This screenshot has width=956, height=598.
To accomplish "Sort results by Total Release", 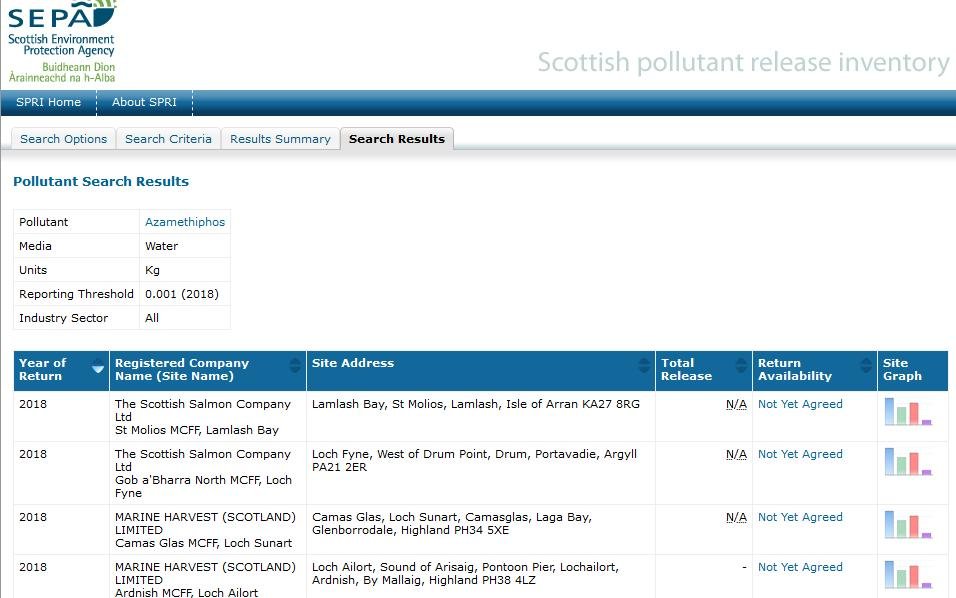I will click(x=739, y=369).
